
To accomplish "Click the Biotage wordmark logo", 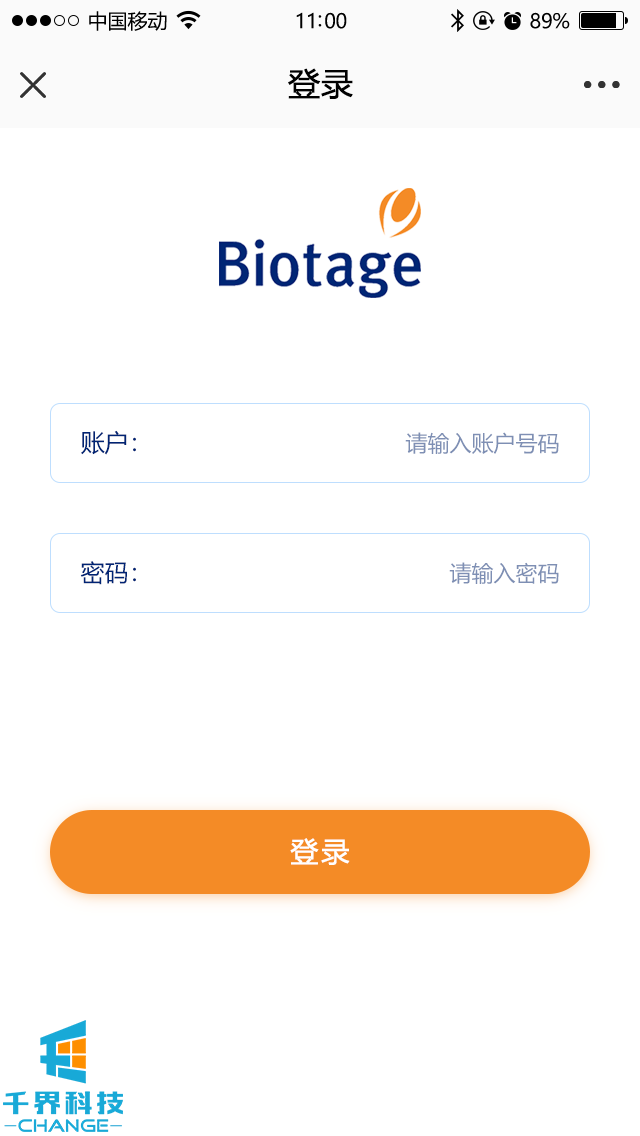I will (x=319, y=265).
